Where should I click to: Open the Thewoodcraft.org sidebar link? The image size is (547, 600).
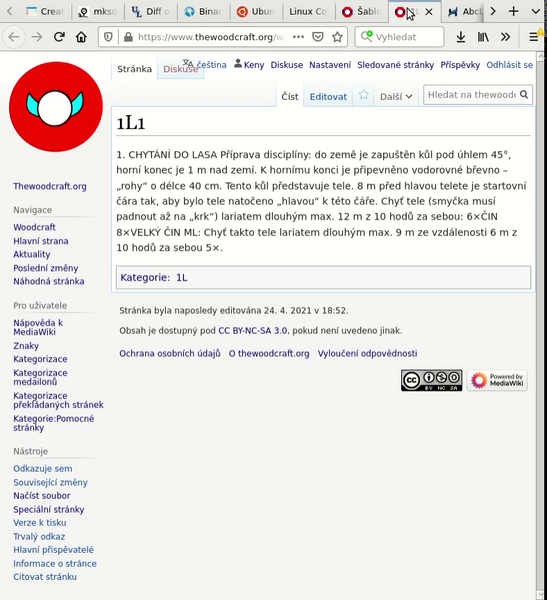point(50,186)
